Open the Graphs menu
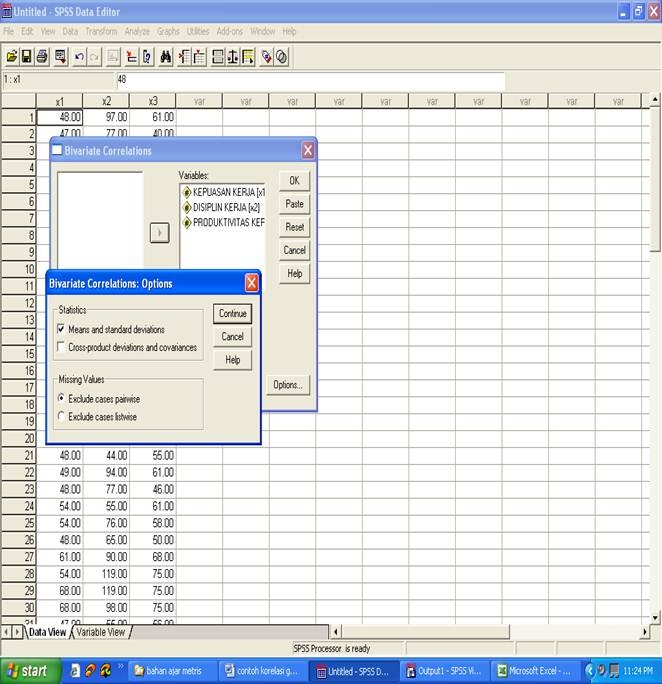 168,31
